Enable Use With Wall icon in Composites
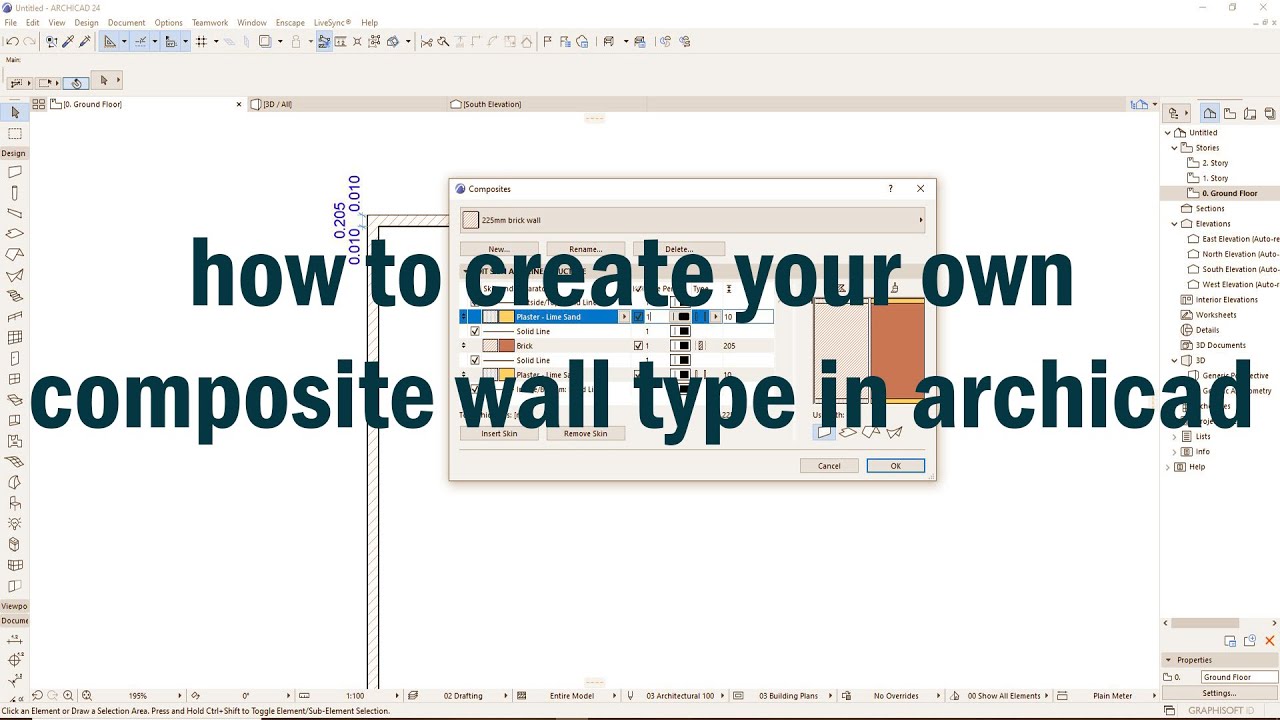Screen dimensions: 1280x720 tap(824, 432)
